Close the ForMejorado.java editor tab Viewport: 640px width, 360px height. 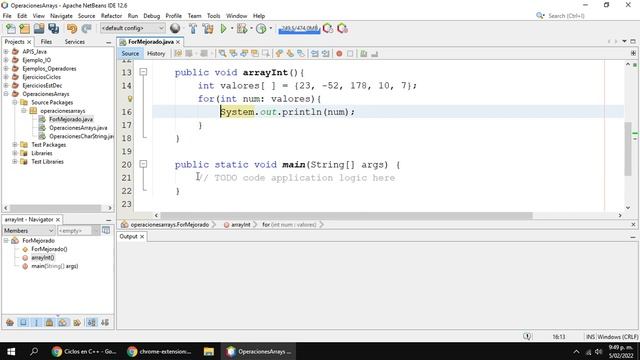pos(178,42)
